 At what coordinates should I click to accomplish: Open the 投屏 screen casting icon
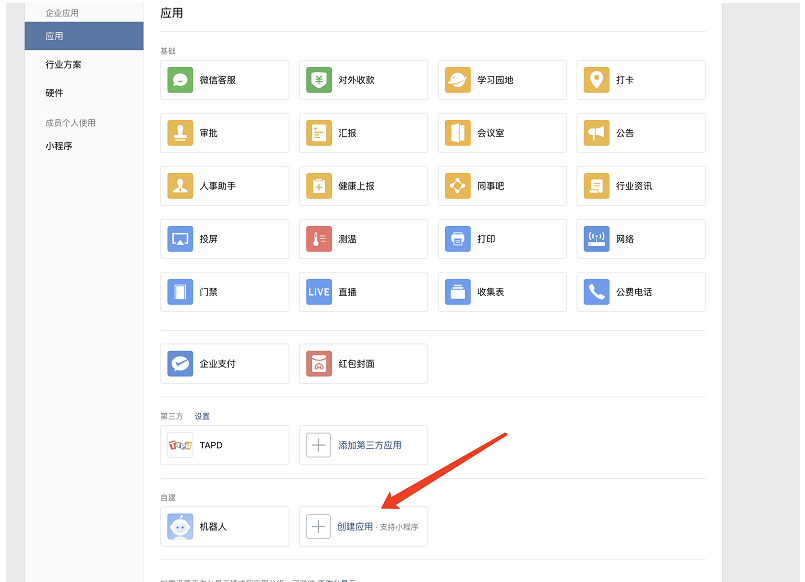[180, 239]
